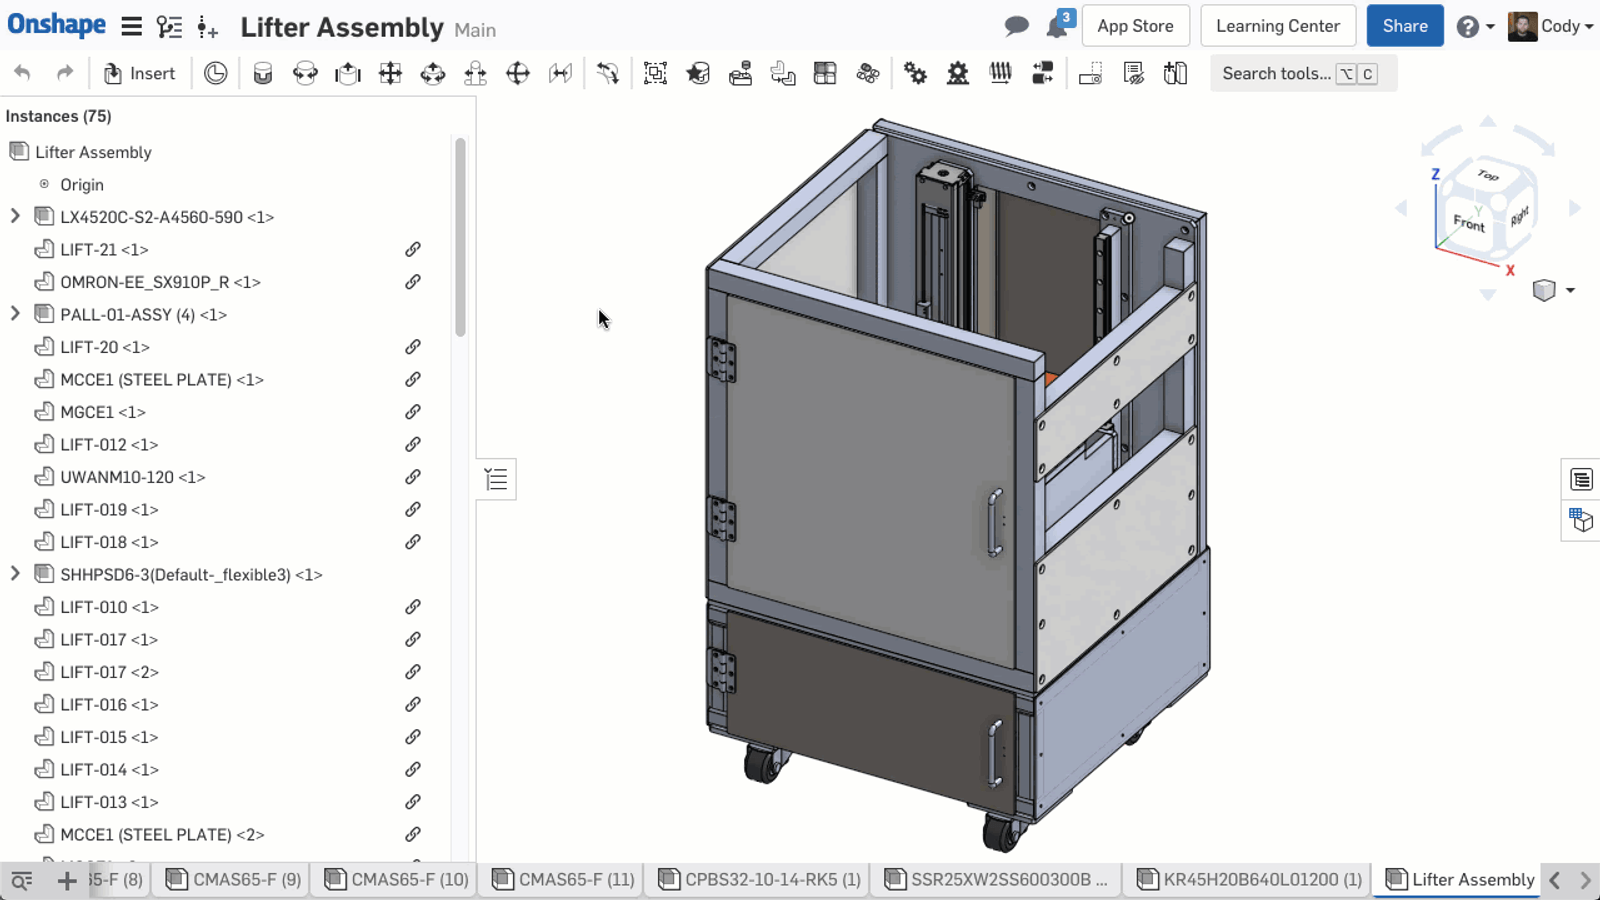Open the comments speech bubble icon
1600x900 pixels.
tap(1016, 26)
